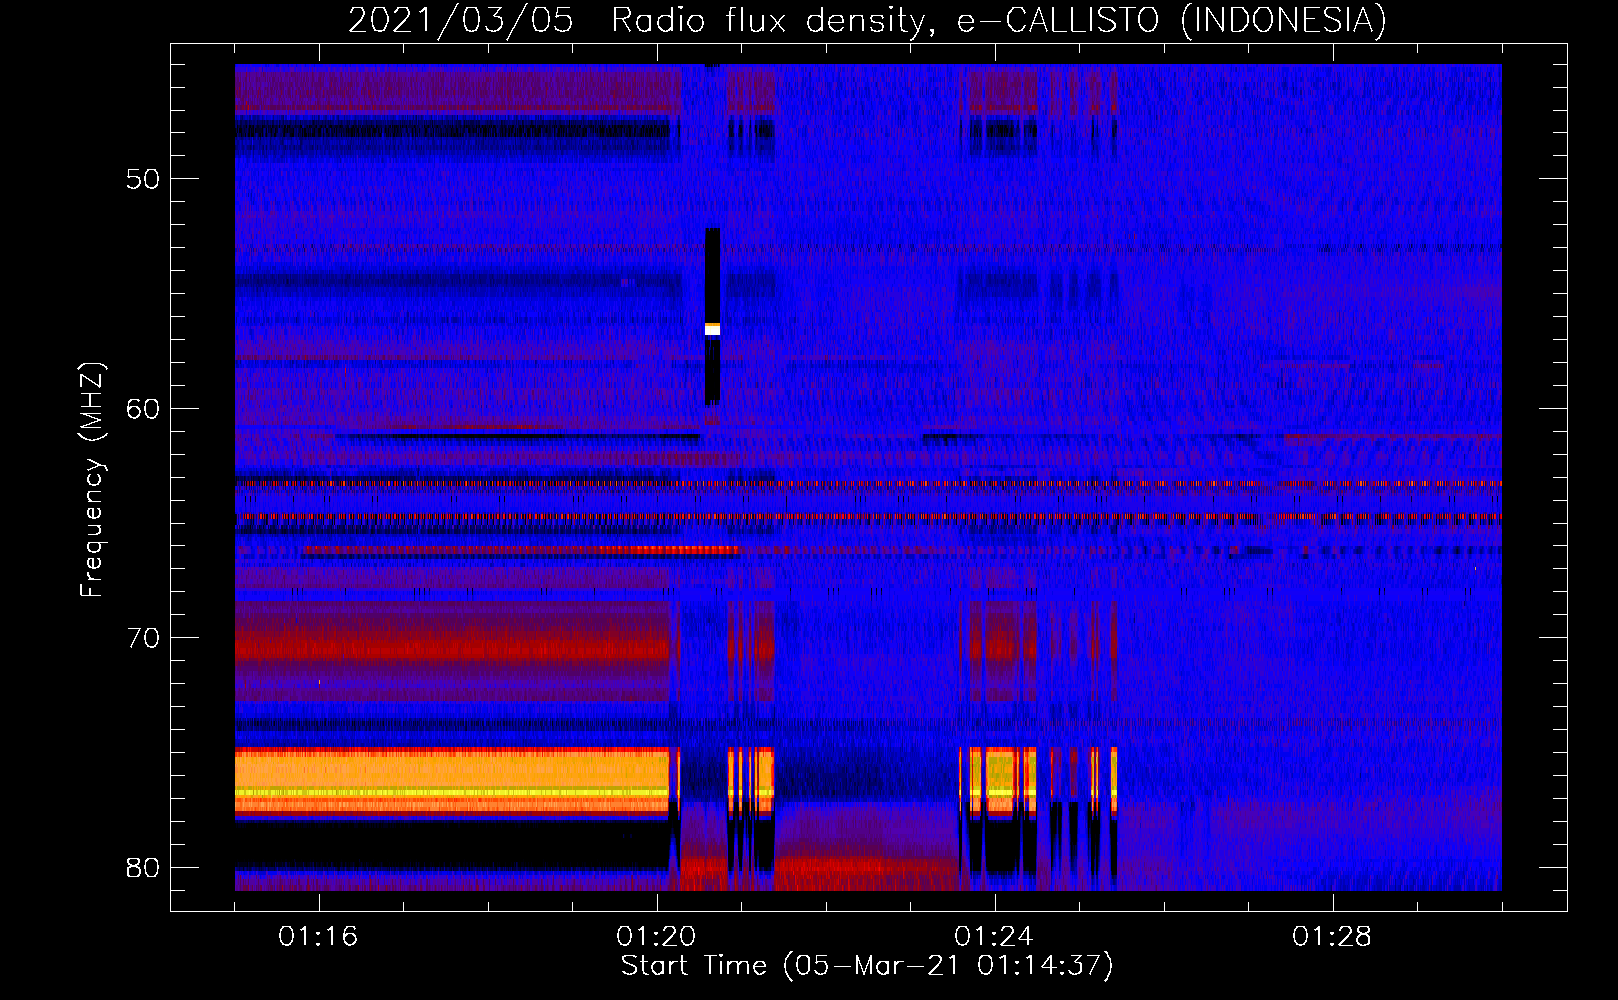Image resolution: width=1618 pixels, height=1000 pixels.
Task: Click the 80 frequency tick label
Action: (143, 868)
